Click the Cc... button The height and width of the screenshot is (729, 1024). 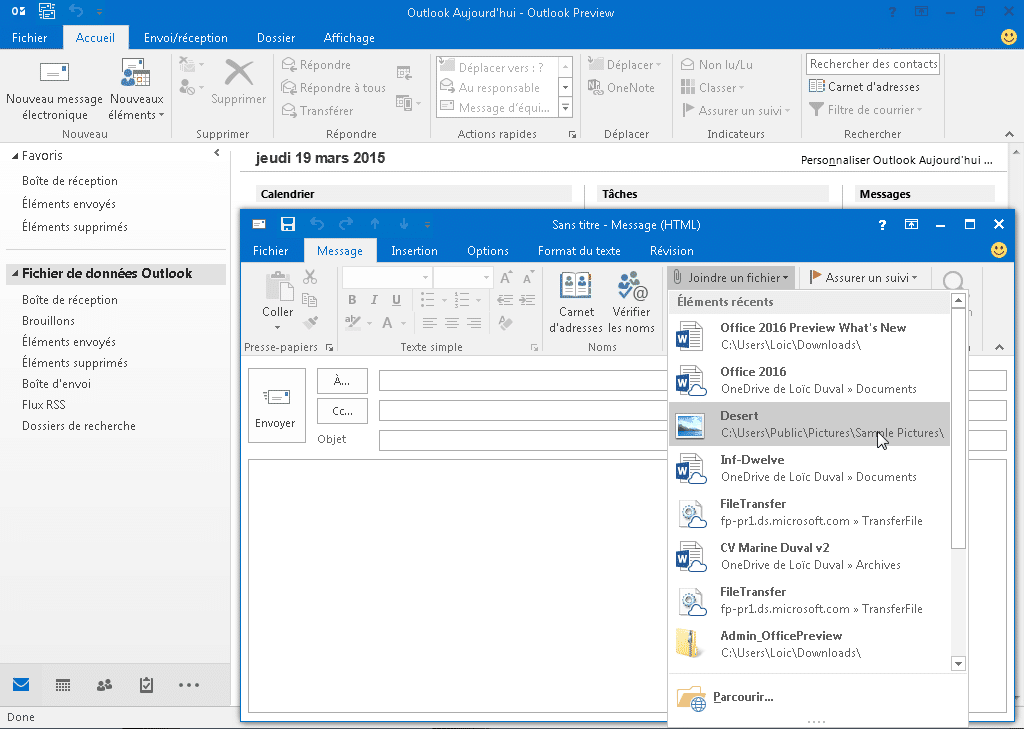coord(342,412)
